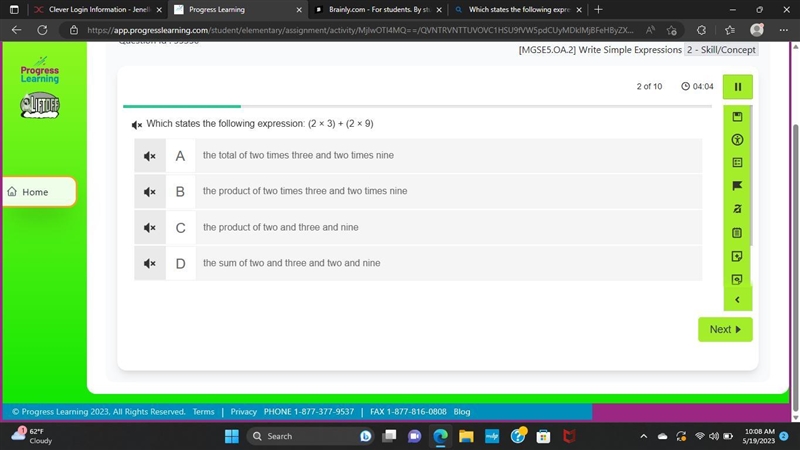800x450 pixels.
Task: Refresh the current page
Action: click(x=42, y=30)
